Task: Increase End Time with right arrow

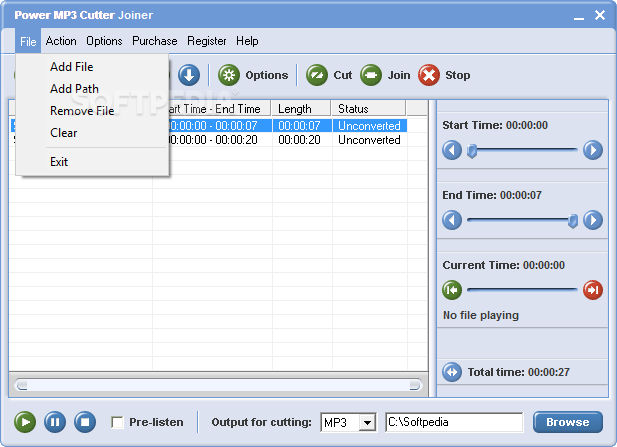Action: tap(593, 220)
